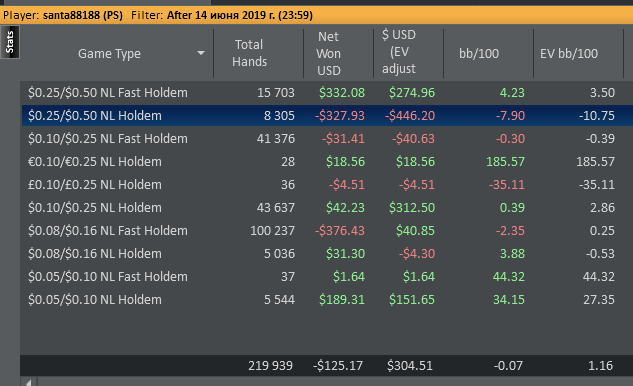The width and height of the screenshot is (633, 386).
Task: Select the $0.10/$0.25 NL Fast Holdem row
Action: (327, 138)
